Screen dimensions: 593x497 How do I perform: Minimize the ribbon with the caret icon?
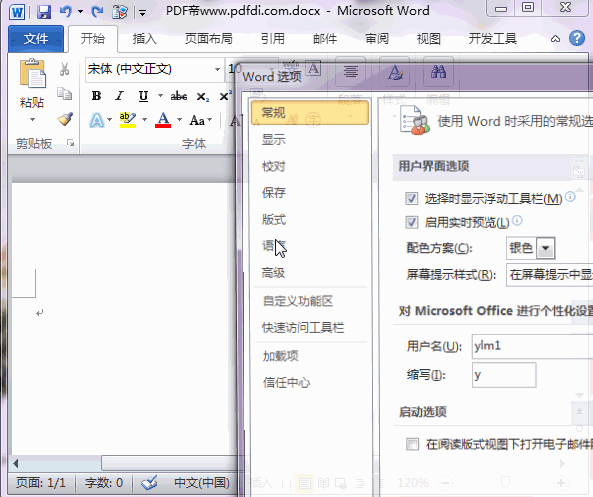555,39
